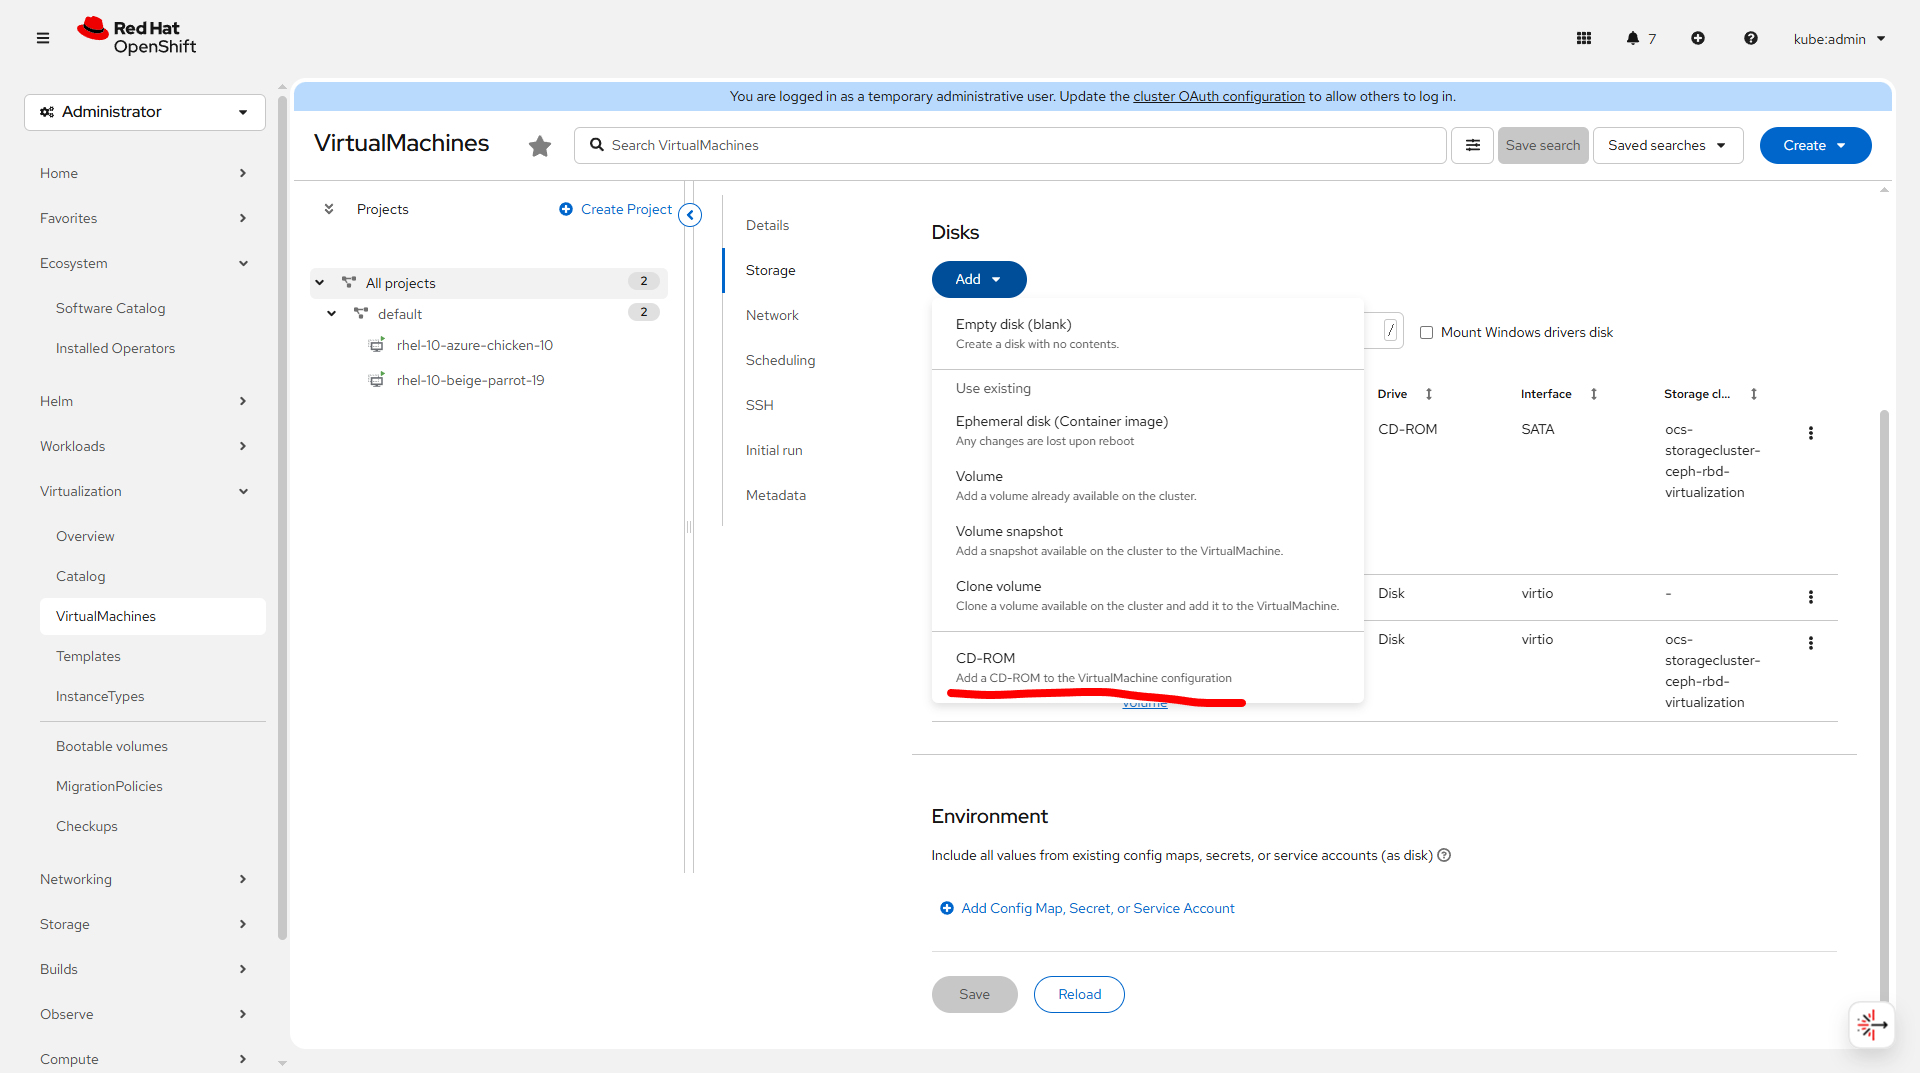Click the Reload button
1920x1073 pixels.
(1080, 994)
